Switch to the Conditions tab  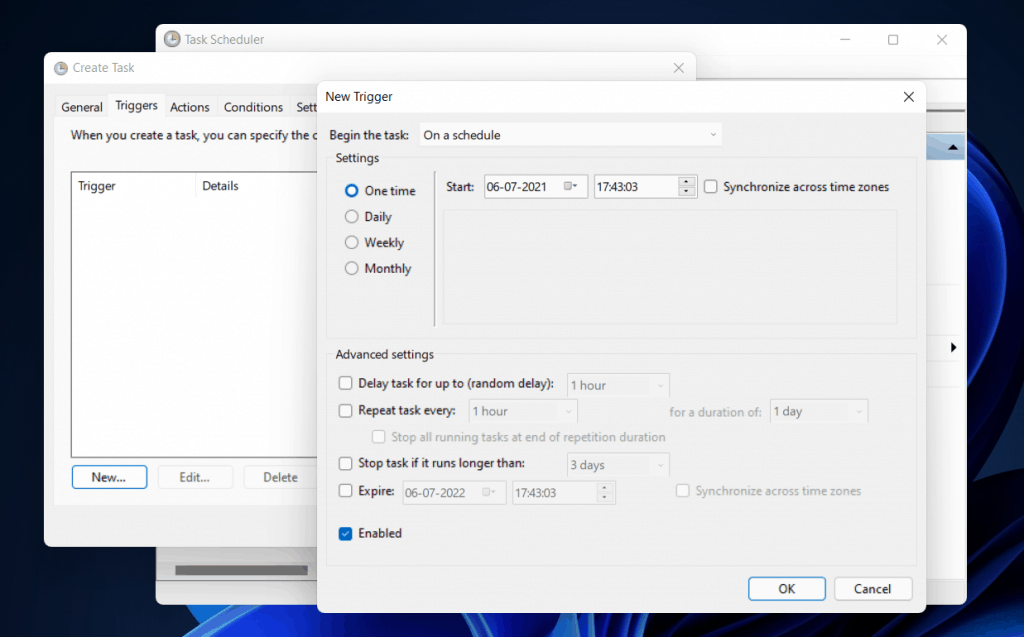(x=253, y=106)
